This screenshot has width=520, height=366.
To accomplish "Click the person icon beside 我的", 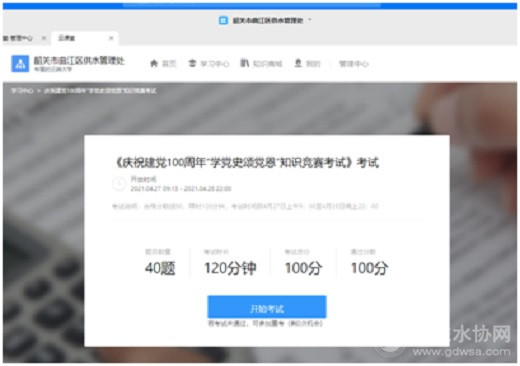I will tap(298, 63).
